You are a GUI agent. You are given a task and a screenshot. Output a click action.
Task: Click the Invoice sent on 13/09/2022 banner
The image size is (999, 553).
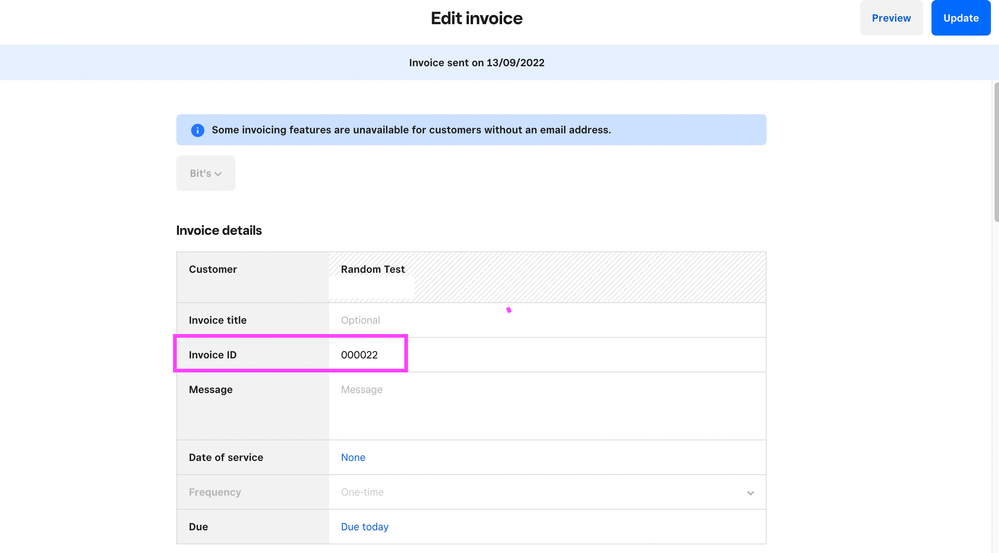point(477,63)
